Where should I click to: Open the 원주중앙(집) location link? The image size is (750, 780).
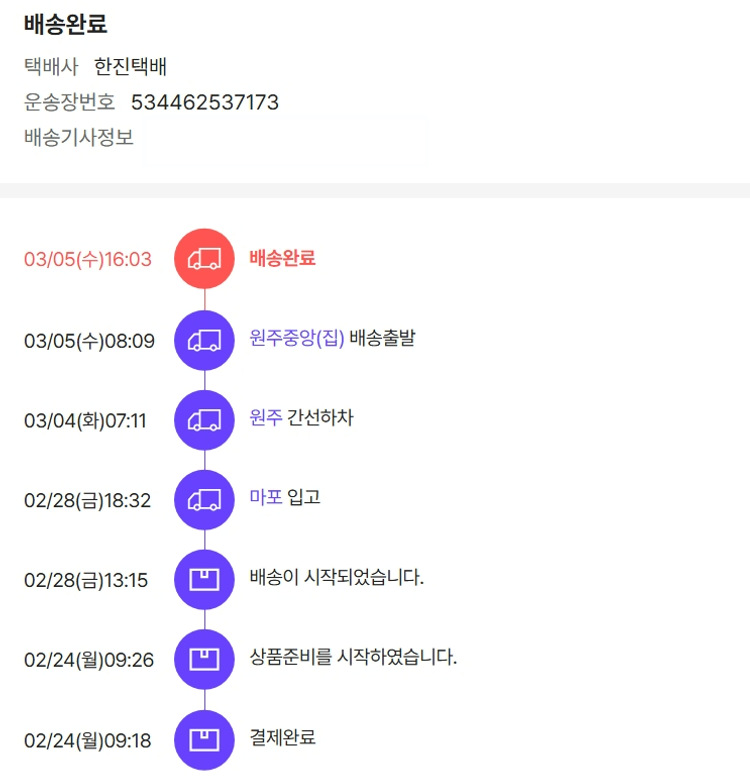[297, 338]
